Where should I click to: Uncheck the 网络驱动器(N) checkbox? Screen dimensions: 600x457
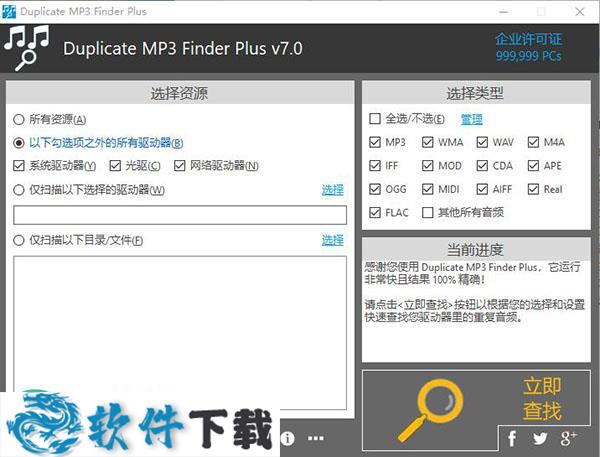[x=179, y=166]
